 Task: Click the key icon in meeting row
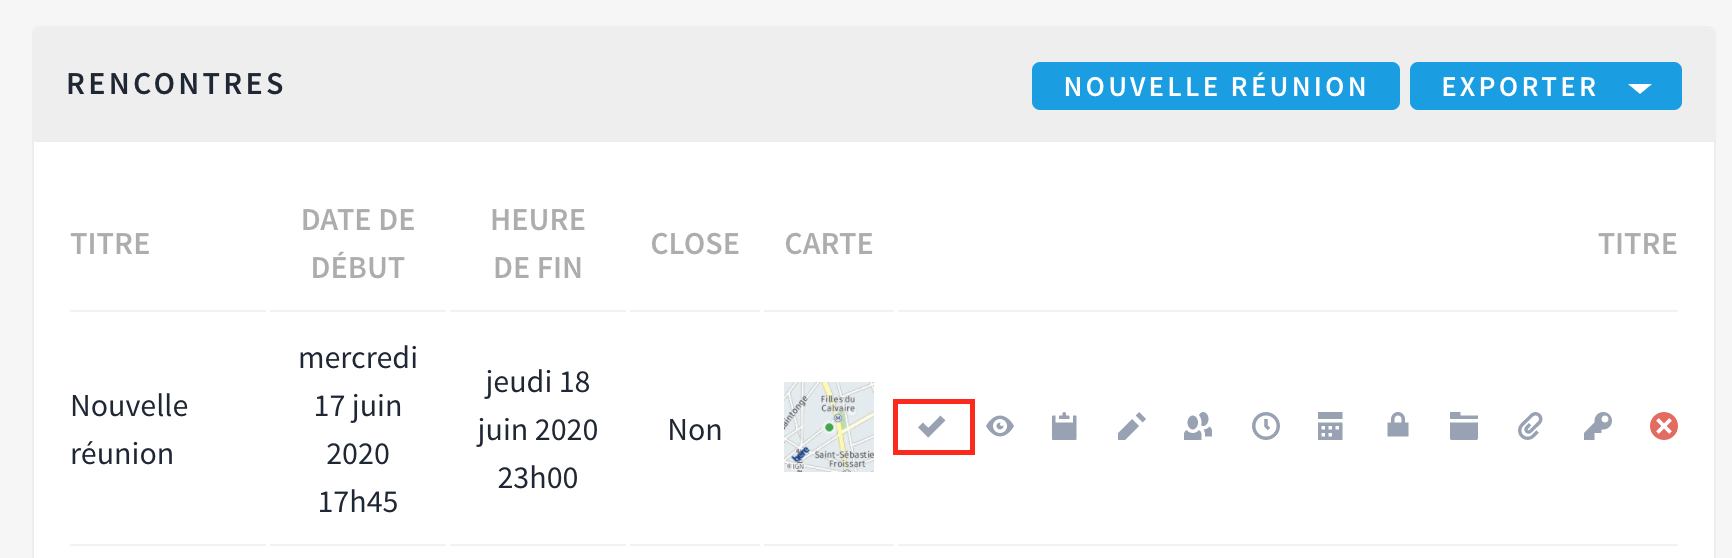click(x=1597, y=427)
